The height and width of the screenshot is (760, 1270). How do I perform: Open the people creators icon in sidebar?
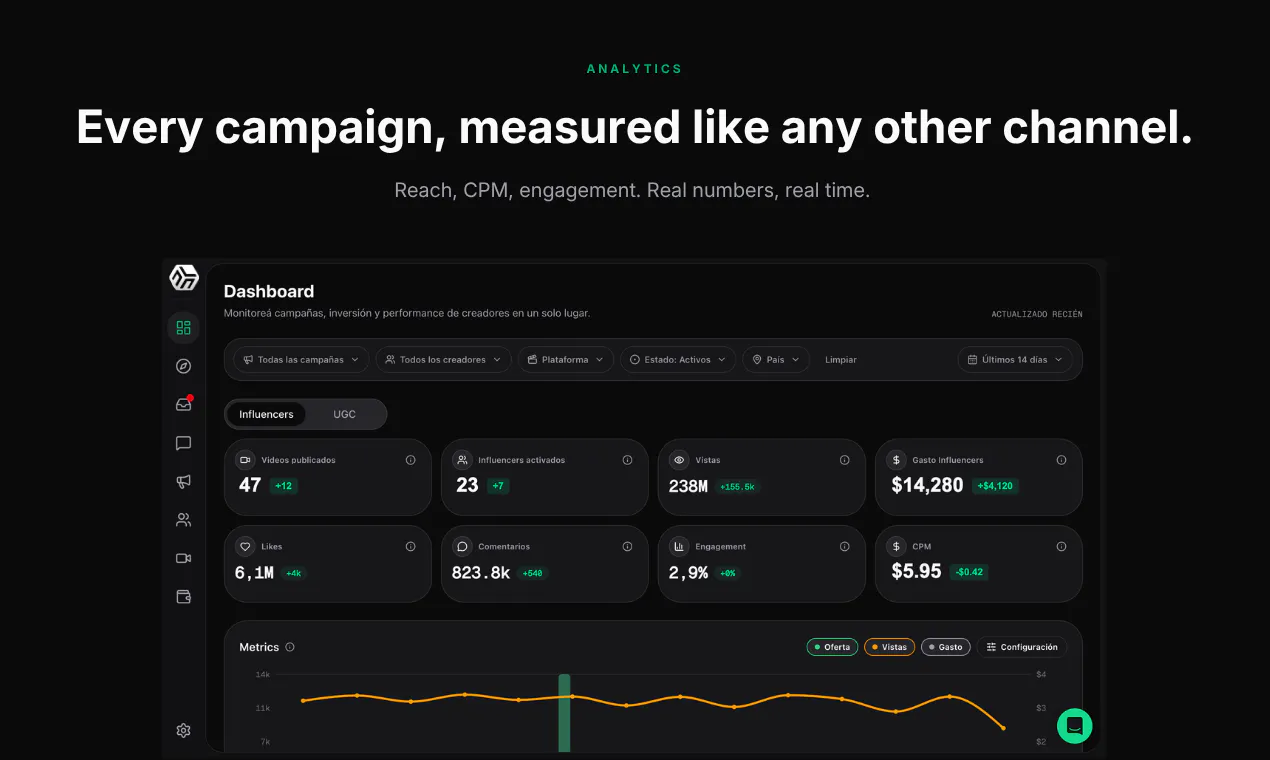point(183,520)
